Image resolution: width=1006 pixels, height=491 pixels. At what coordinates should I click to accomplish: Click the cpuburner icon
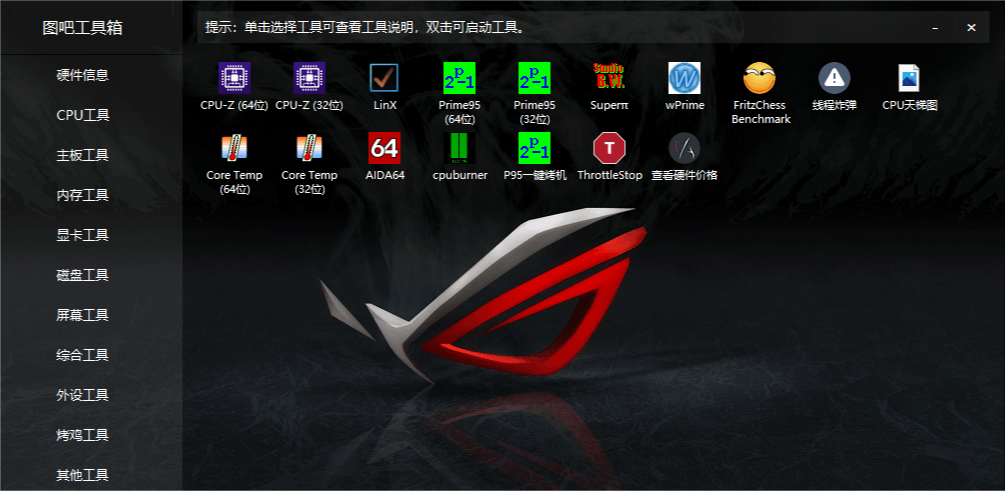(460, 149)
